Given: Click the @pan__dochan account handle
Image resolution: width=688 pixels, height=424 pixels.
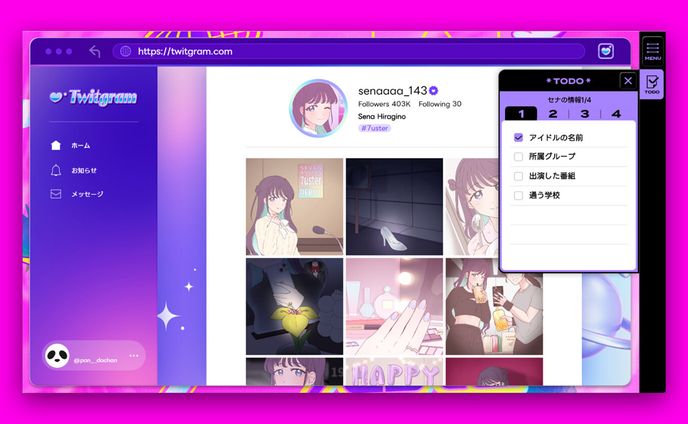Looking at the screenshot, I should pos(95,360).
